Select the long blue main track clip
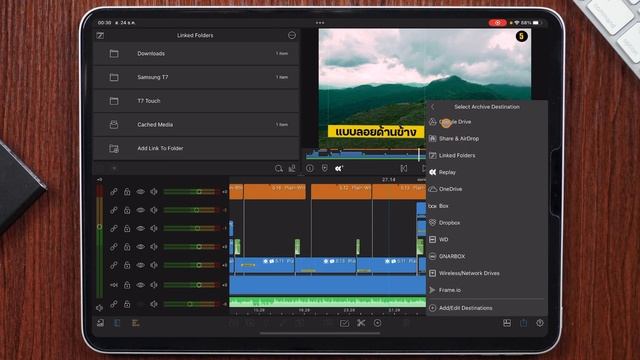The height and width of the screenshot is (360, 640). click(x=327, y=285)
